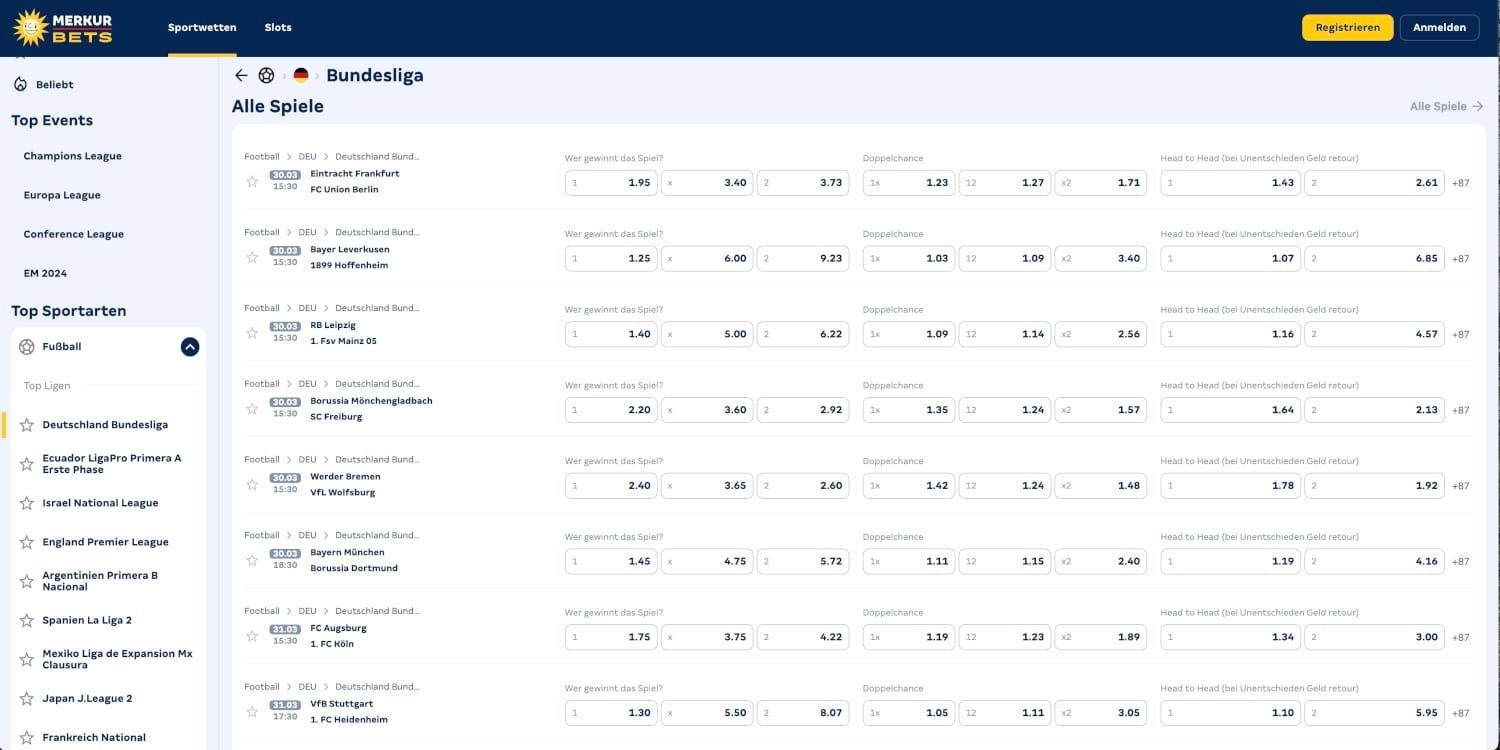Click the German flag in the breadcrumb
The height and width of the screenshot is (750, 1500).
tap(301, 75)
